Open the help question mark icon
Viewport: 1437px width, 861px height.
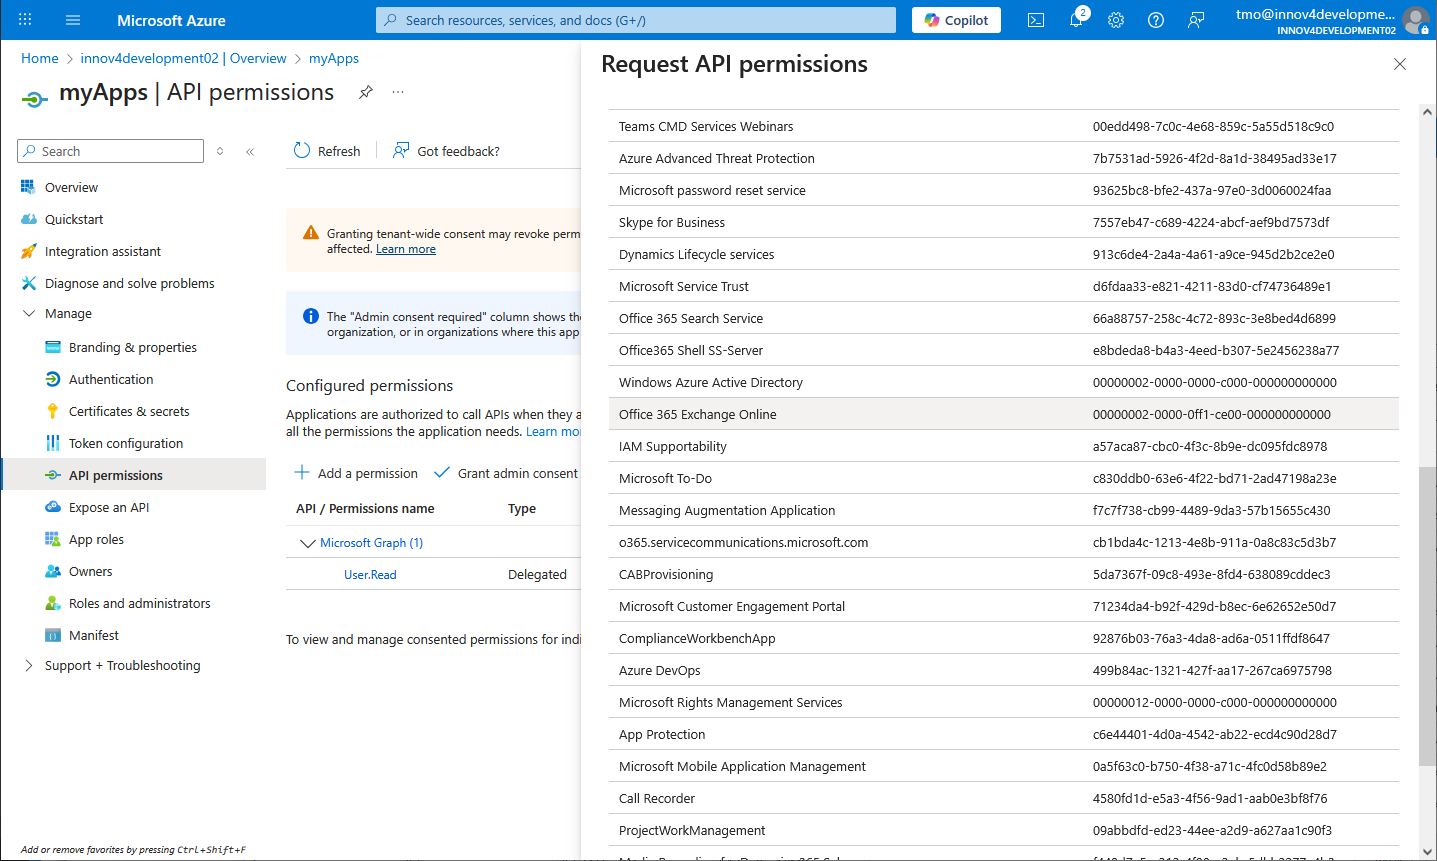pos(1156,20)
